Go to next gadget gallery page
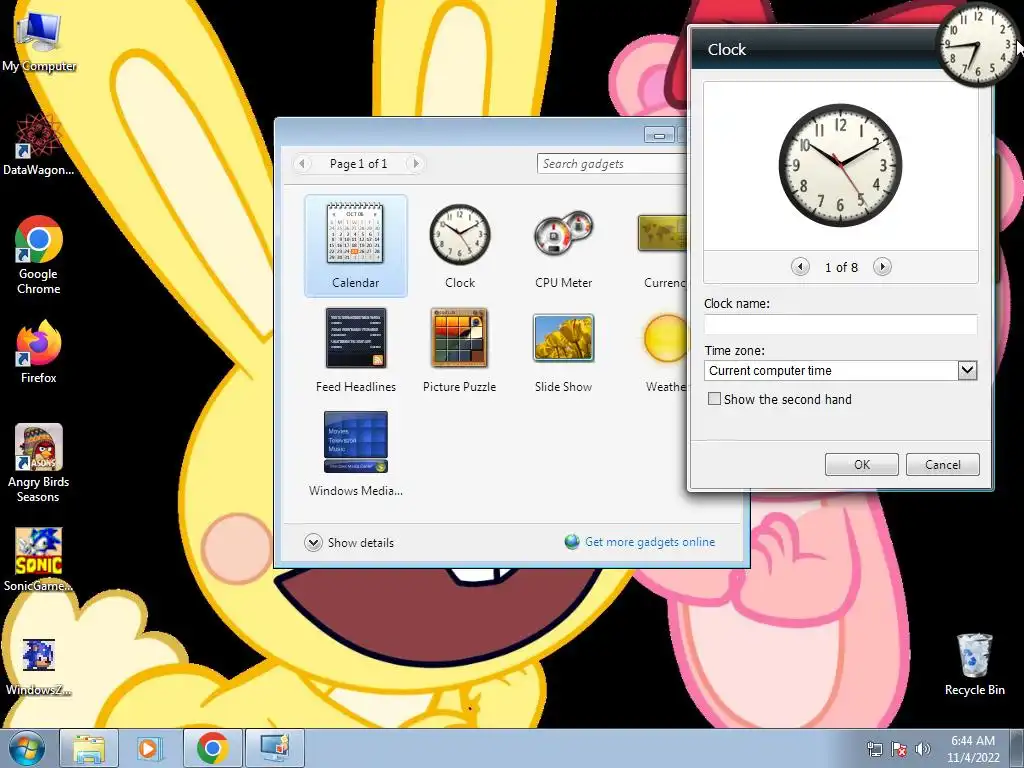Image resolution: width=1024 pixels, height=768 pixels. tap(415, 163)
